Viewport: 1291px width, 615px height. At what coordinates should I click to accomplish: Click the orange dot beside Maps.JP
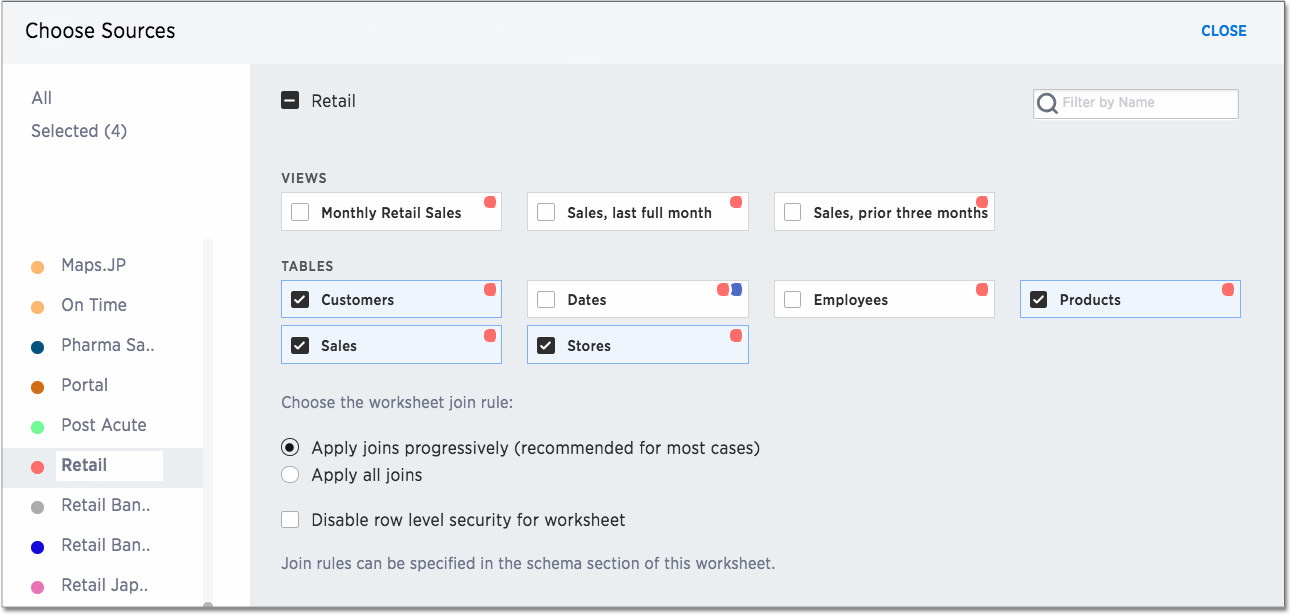[x=38, y=267]
